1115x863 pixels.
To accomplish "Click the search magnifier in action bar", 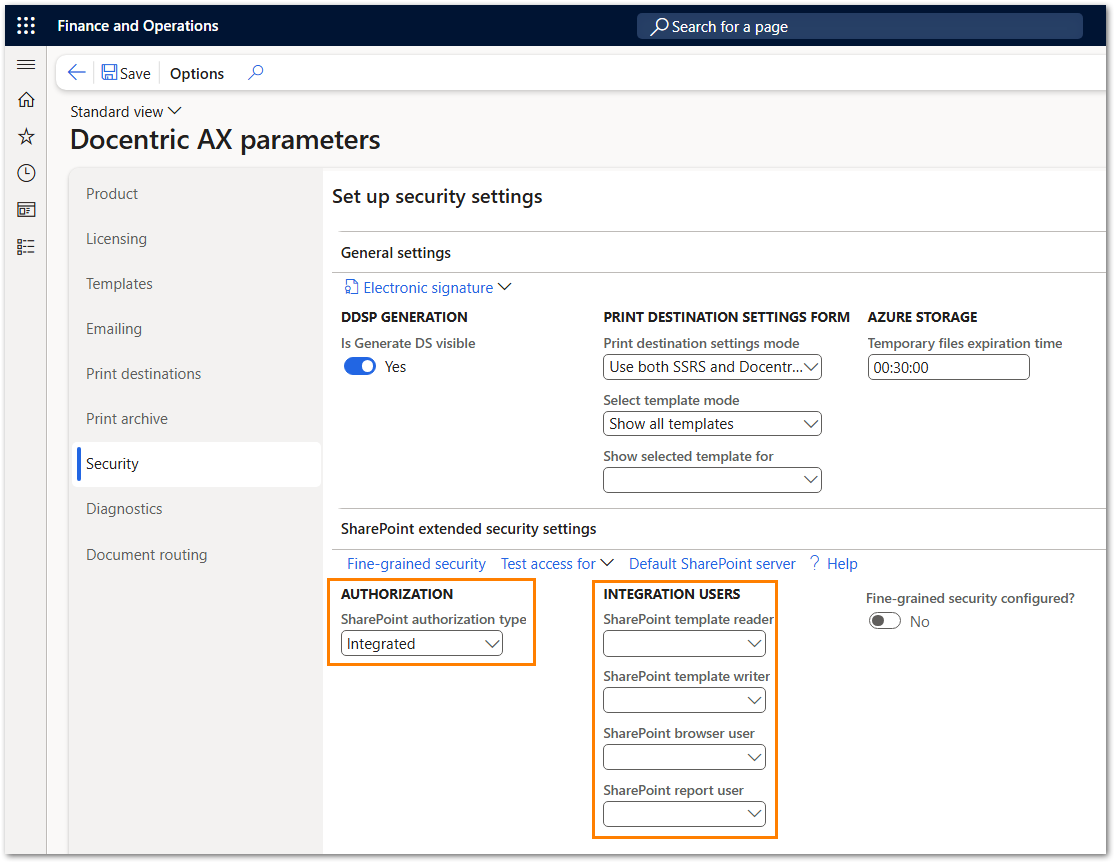I will pyautogui.click(x=255, y=72).
